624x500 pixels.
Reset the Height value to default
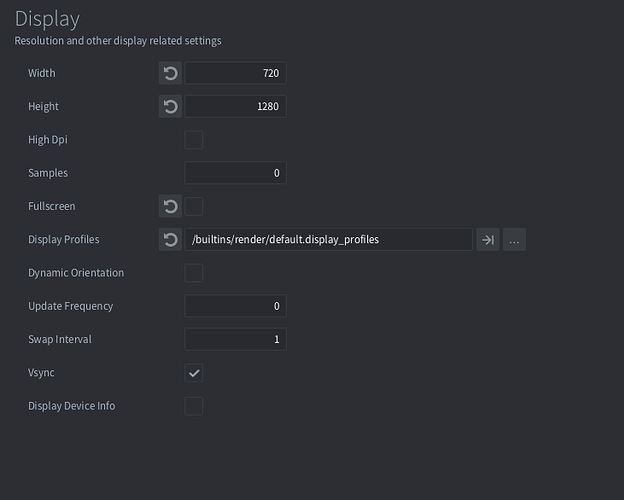click(x=170, y=107)
